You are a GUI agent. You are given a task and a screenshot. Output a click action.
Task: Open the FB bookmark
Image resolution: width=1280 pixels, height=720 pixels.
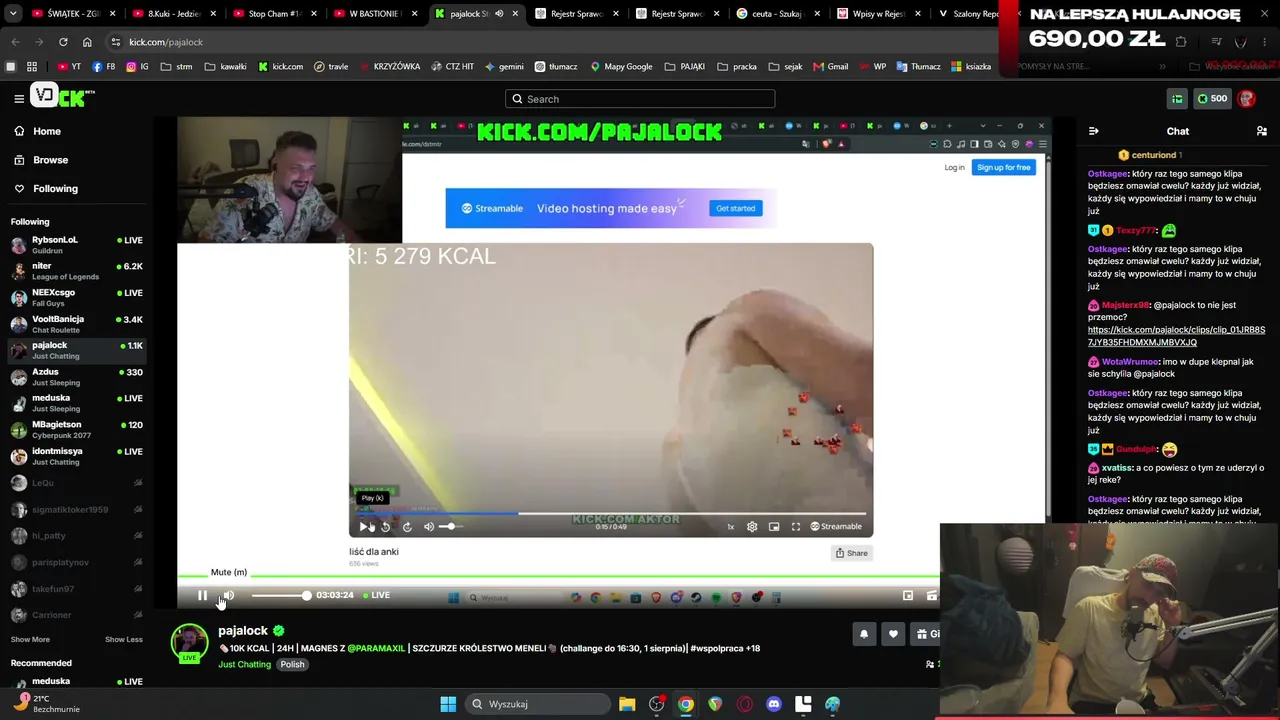click(104, 67)
